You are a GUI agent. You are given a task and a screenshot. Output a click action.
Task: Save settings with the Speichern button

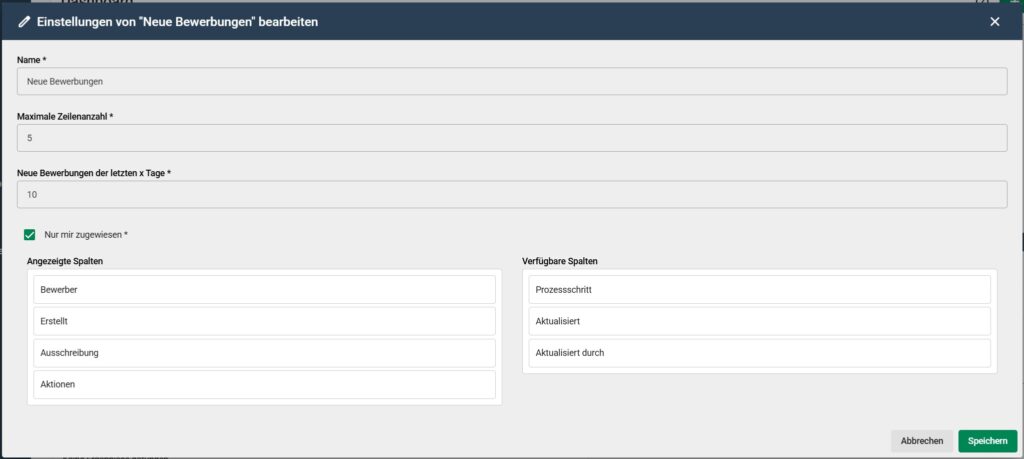987,441
